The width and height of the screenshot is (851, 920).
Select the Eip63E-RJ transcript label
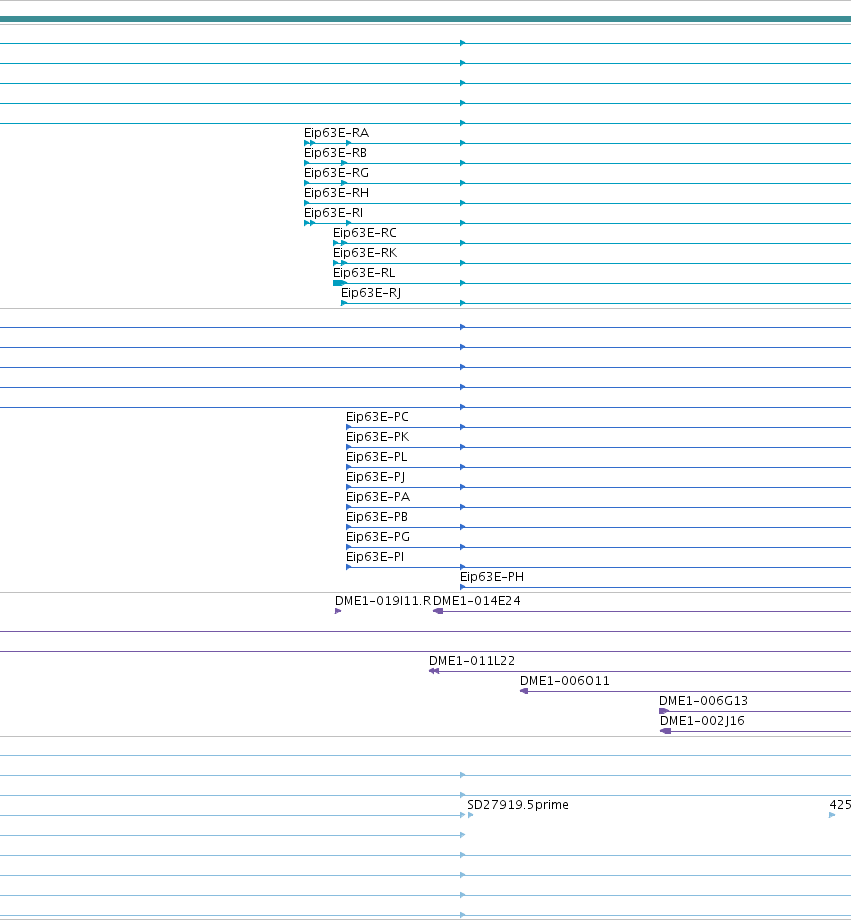tap(371, 293)
